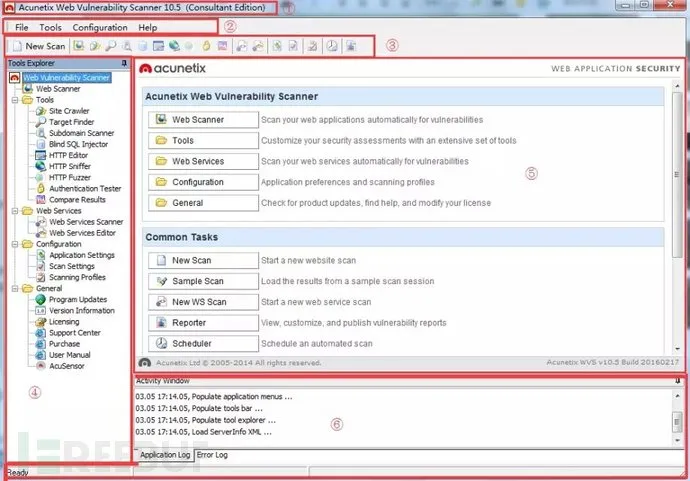Screen dimensions: 690x481
Task: Select Program Updates in the tree
Action: [78, 299]
